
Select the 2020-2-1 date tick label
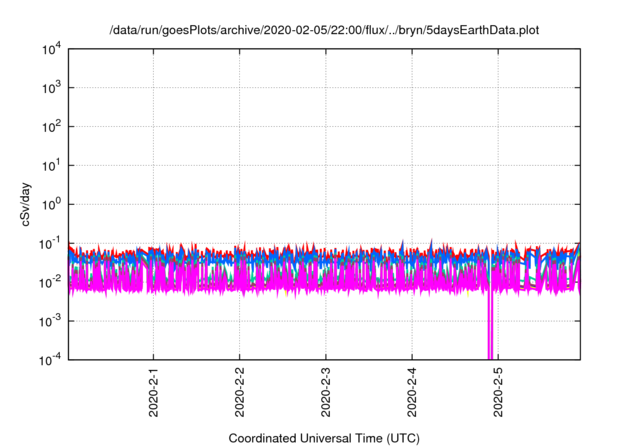(153, 392)
